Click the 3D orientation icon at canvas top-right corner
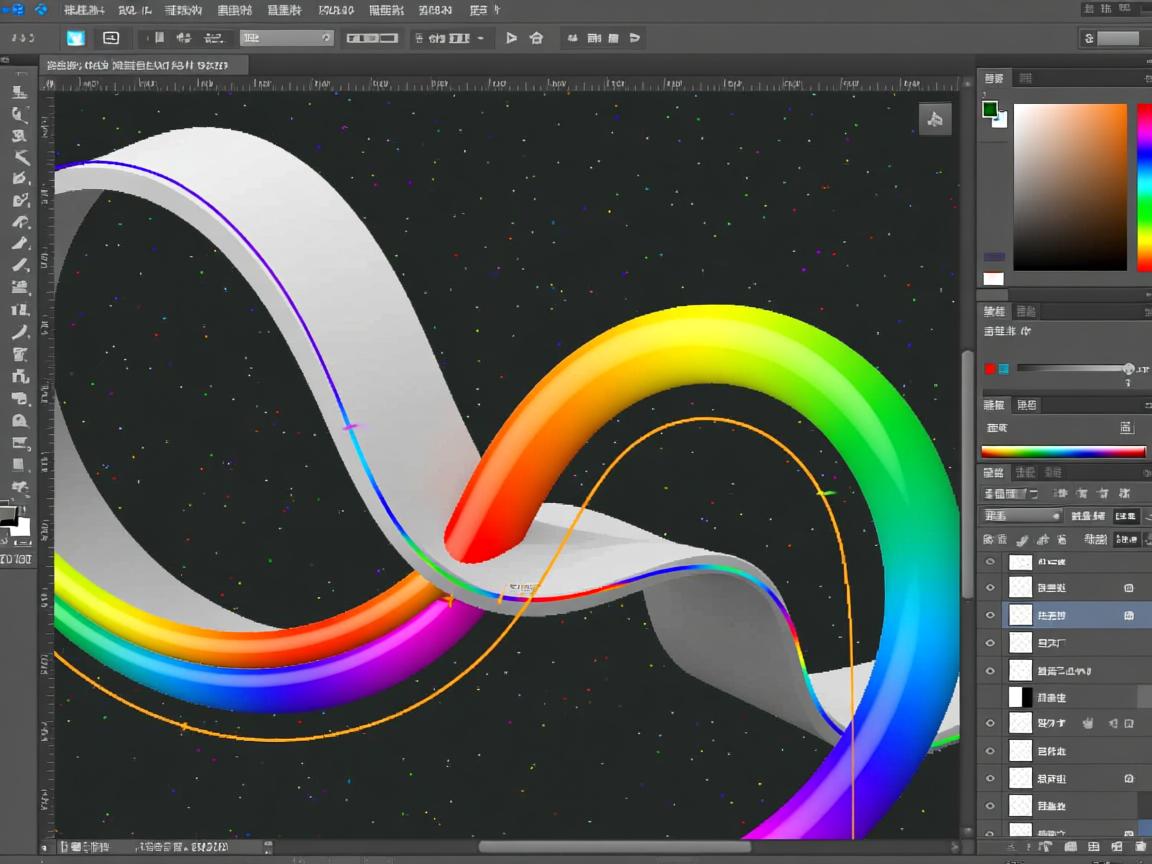The width and height of the screenshot is (1152, 864). click(x=935, y=119)
